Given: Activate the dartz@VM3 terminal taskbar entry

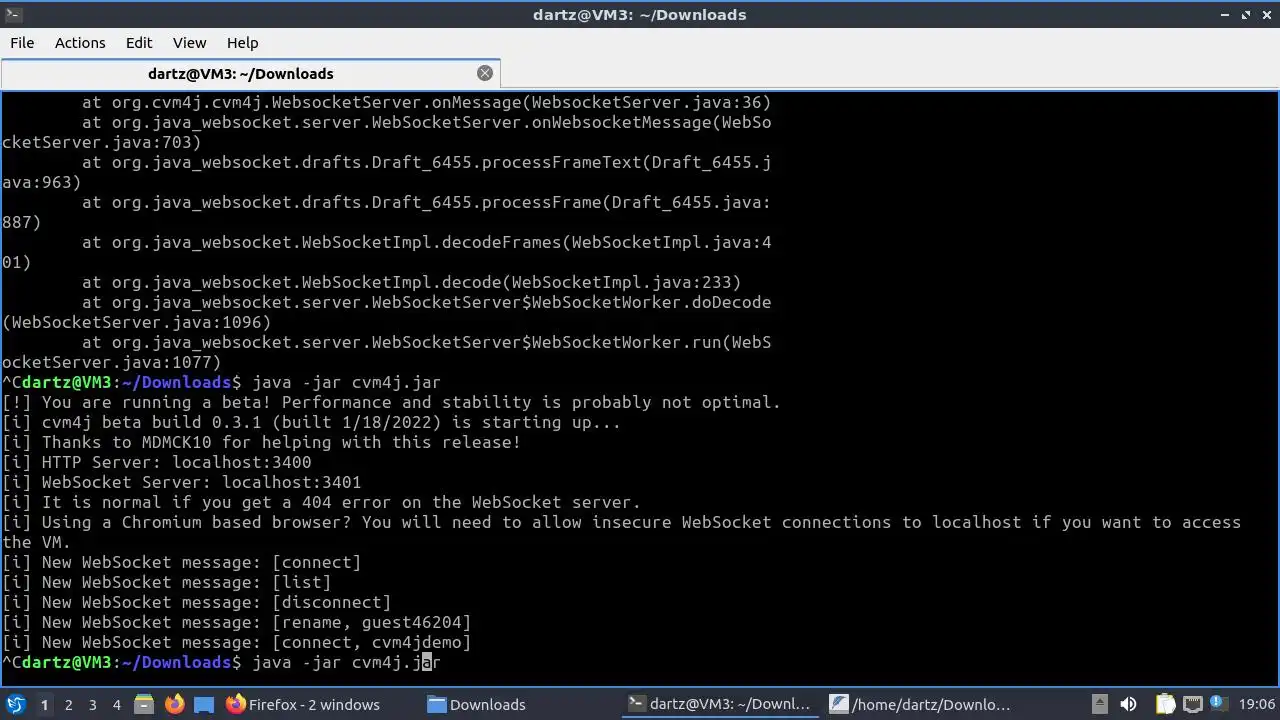Looking at the screenshot, I should (x=720, y=704).
